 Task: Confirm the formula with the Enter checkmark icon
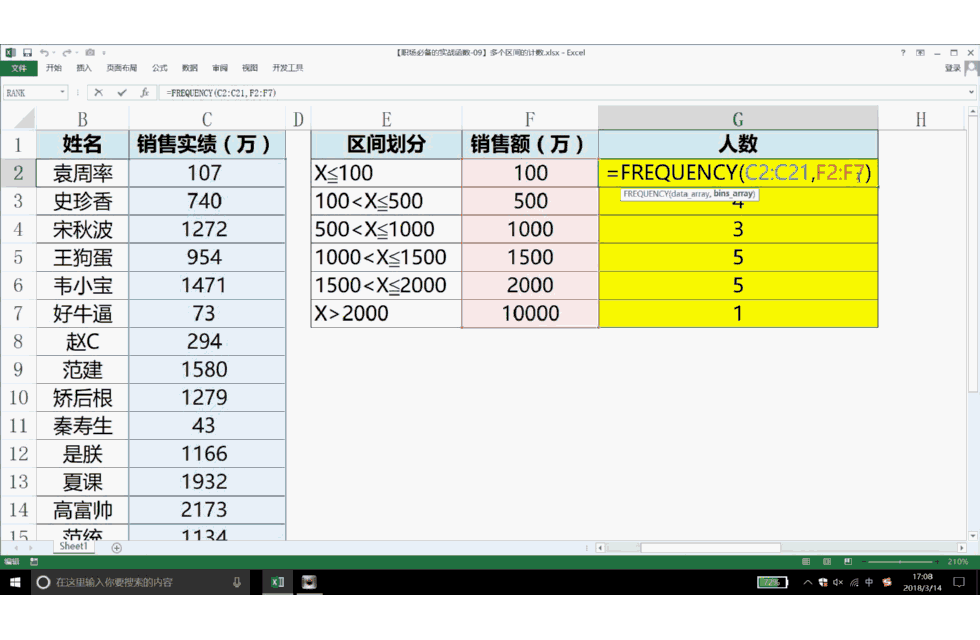[x=120, y=91]
